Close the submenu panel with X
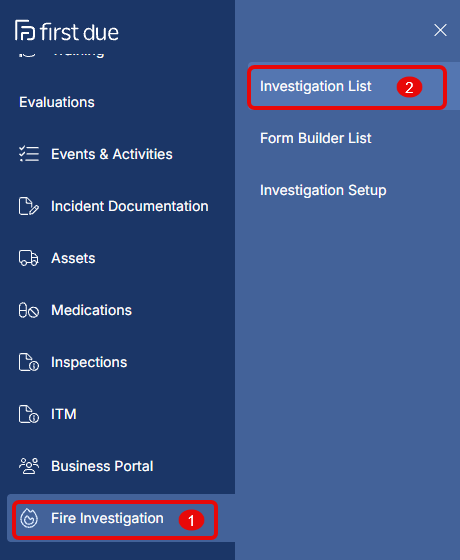The height and width of the screenshot is (560, 460). 440,30
